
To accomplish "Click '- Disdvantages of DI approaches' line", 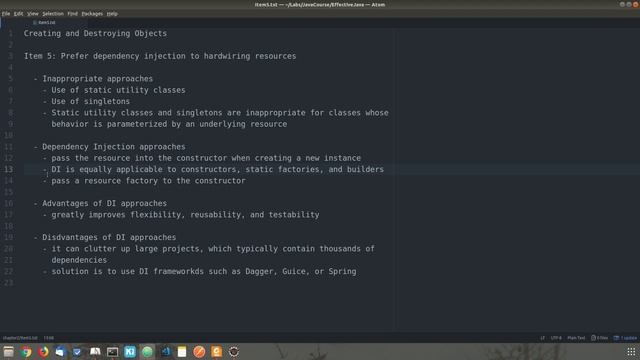I will [x=104, y=237].
